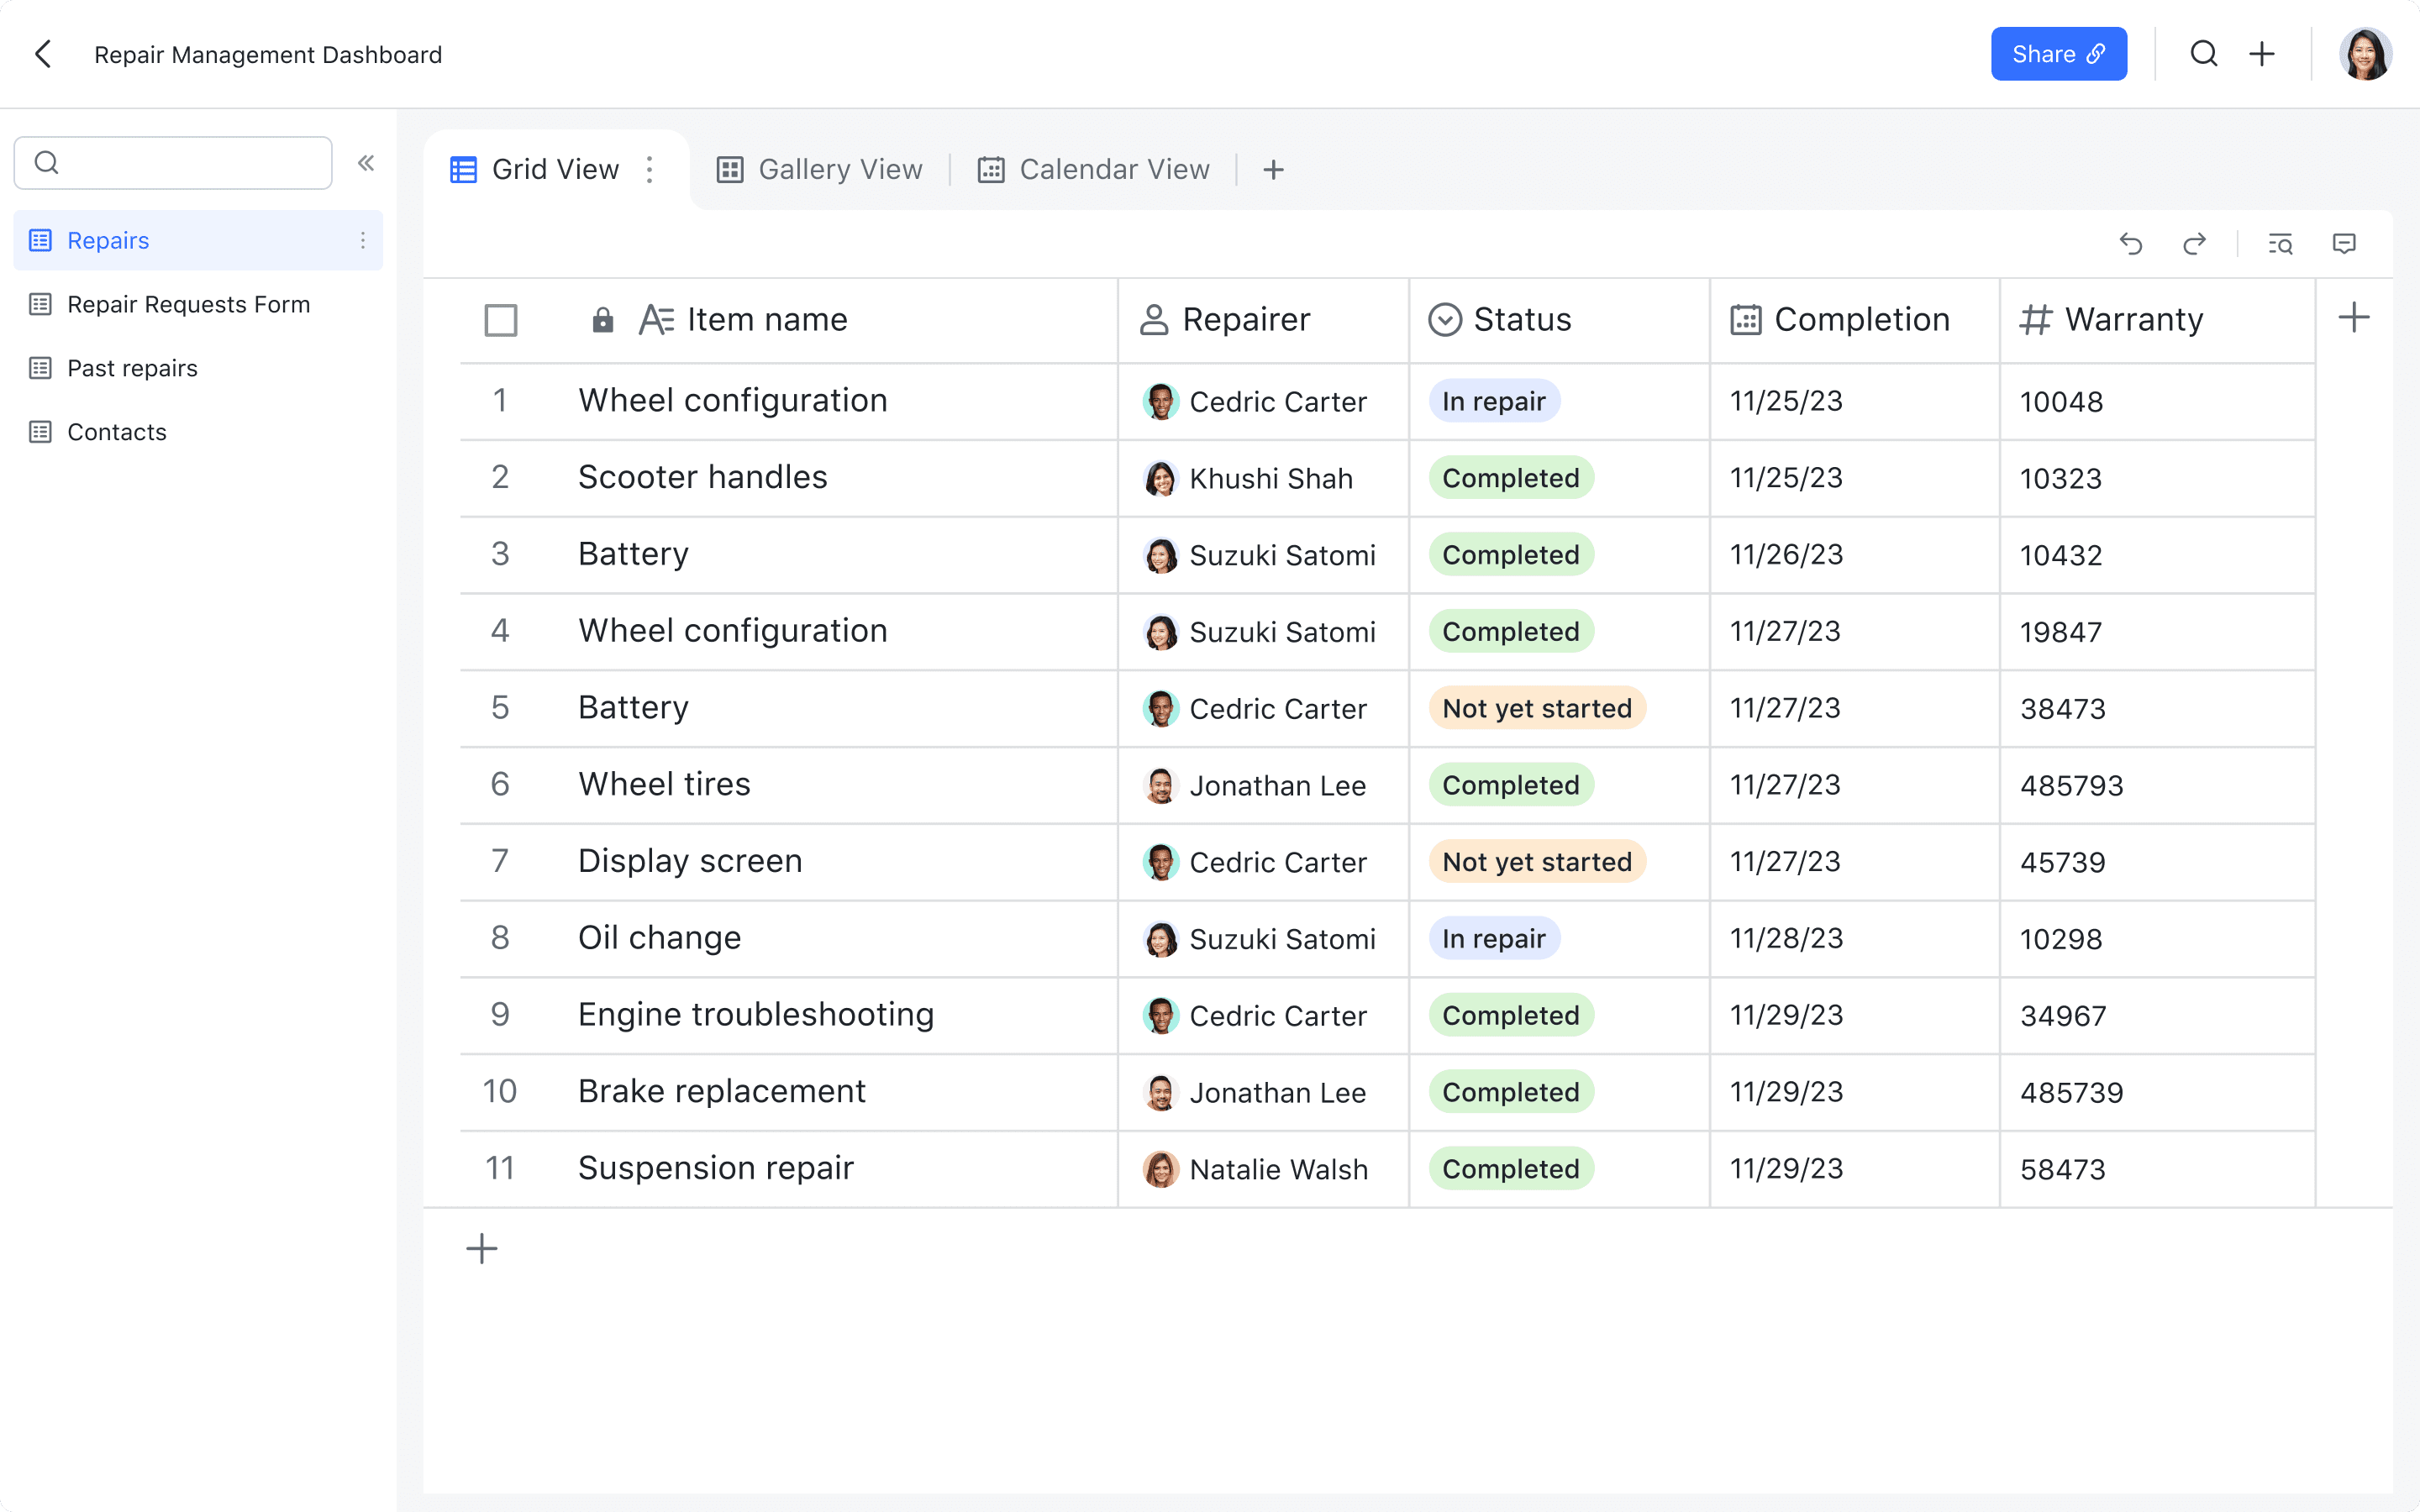The height and width of the screenshot is (1512, 2420).
Task: Open Repair Requests Form in sidebar
Action: coord(188,304)
